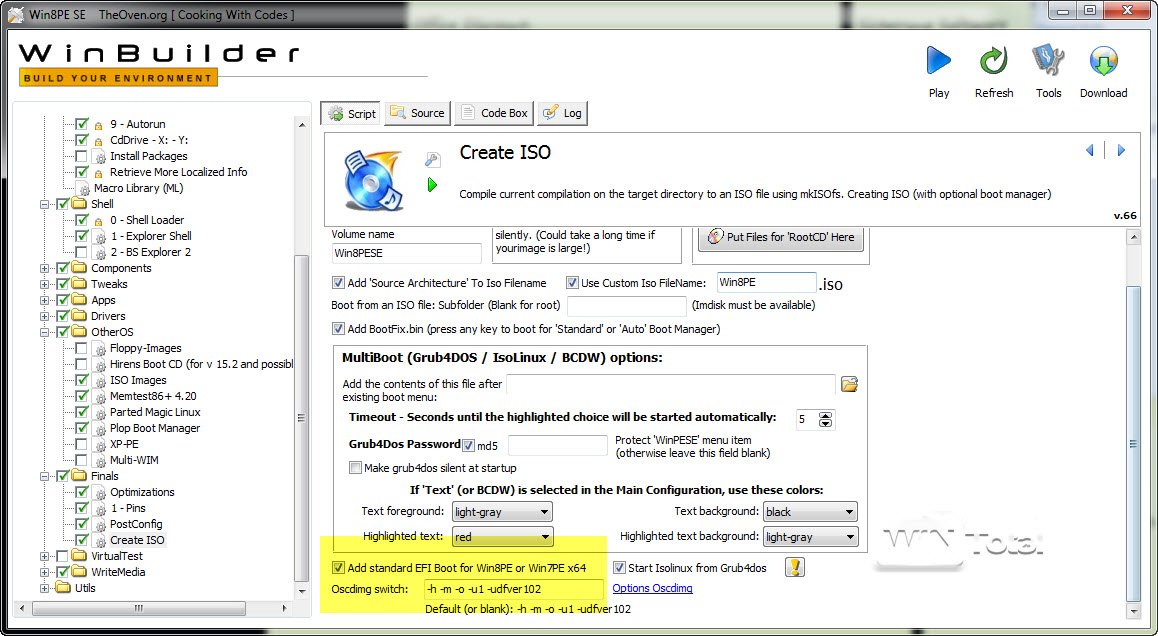Click the Floppy-Images script icon
1158x636 pixels.
point(99,349)
